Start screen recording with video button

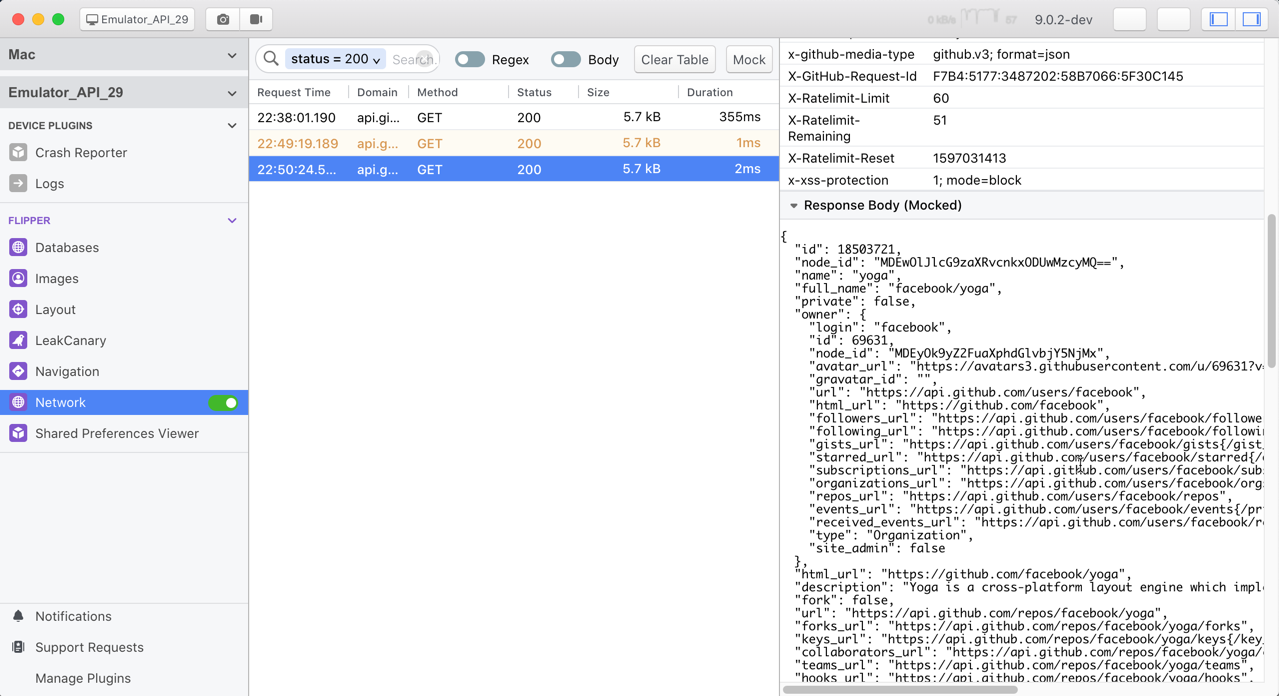(x=256, y=19)
